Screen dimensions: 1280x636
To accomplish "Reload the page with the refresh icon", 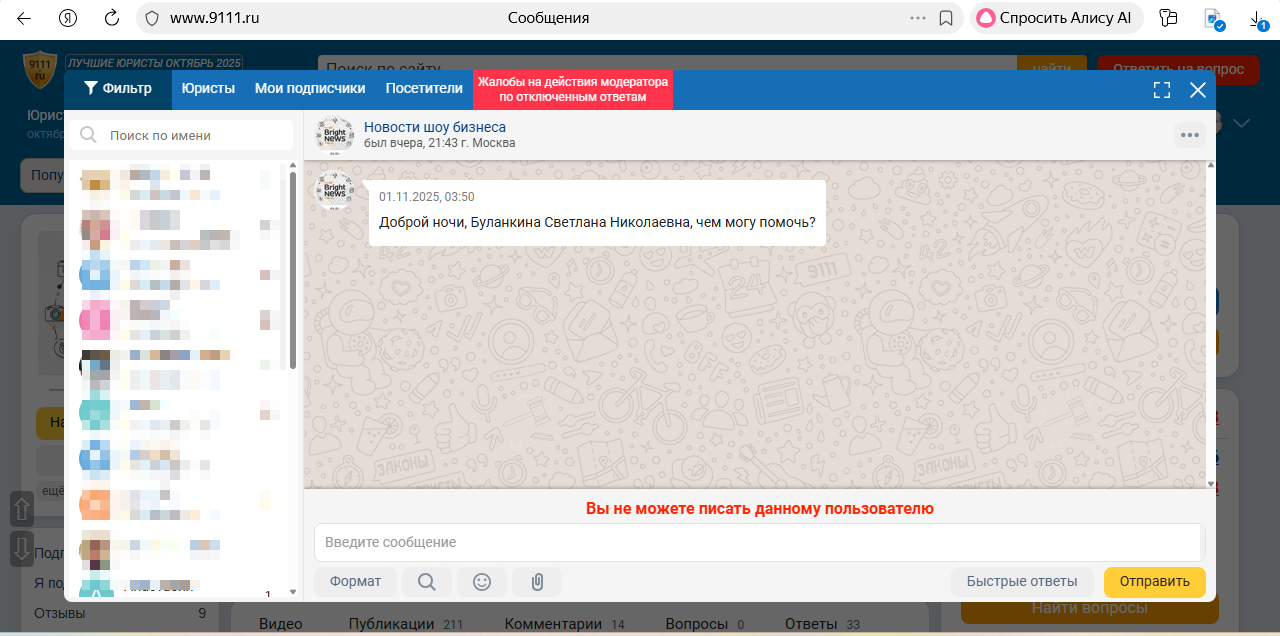I will (112, 18).
